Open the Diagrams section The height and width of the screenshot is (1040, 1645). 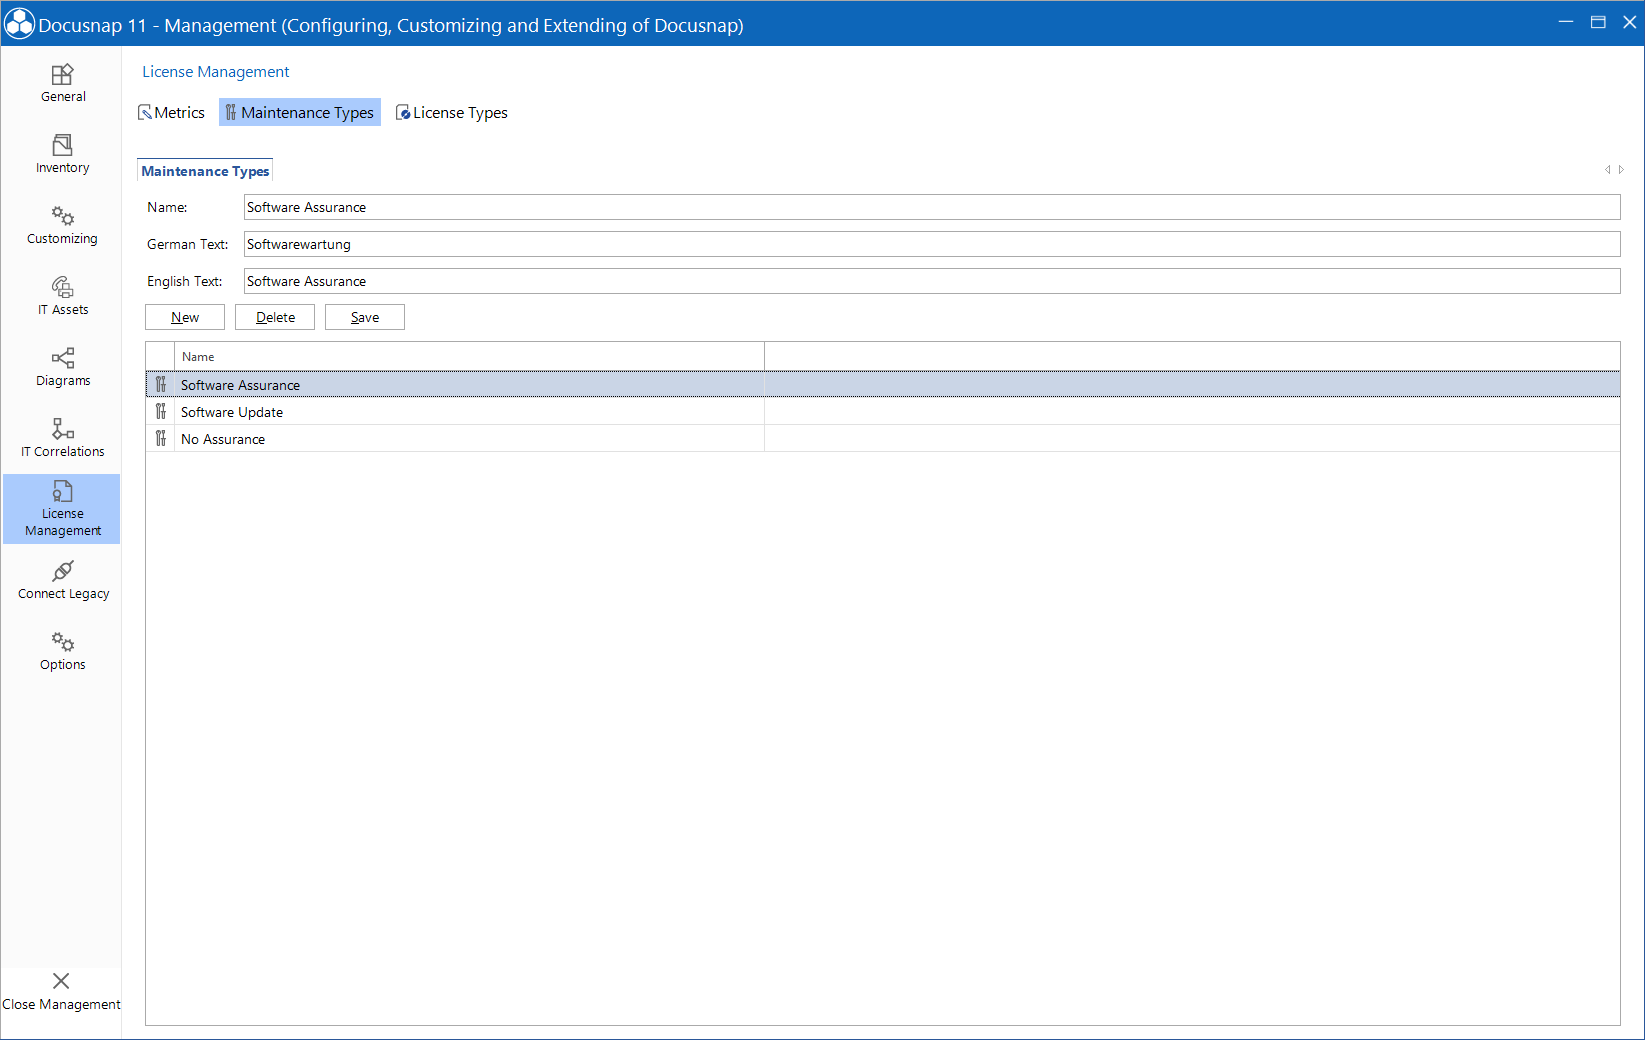coord(62,366)
